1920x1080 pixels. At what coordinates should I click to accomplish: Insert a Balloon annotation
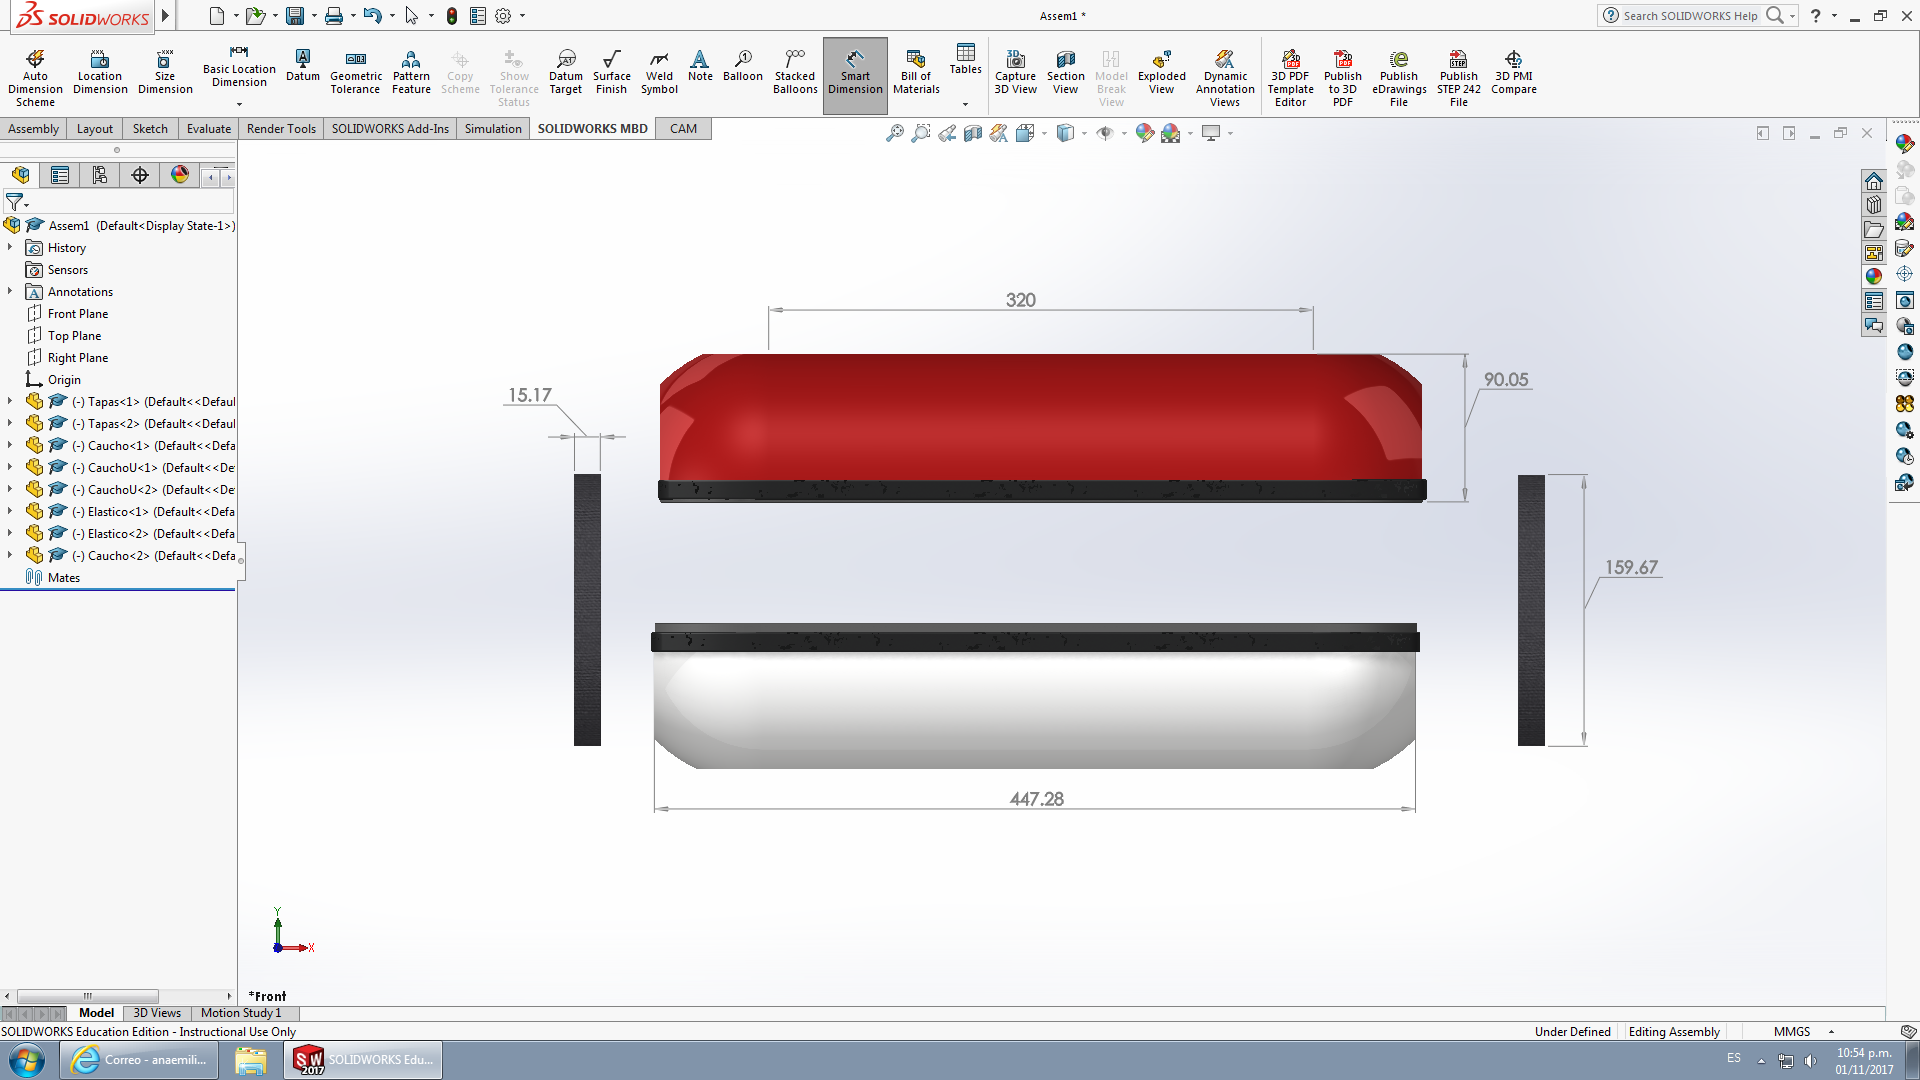[743, 66]
